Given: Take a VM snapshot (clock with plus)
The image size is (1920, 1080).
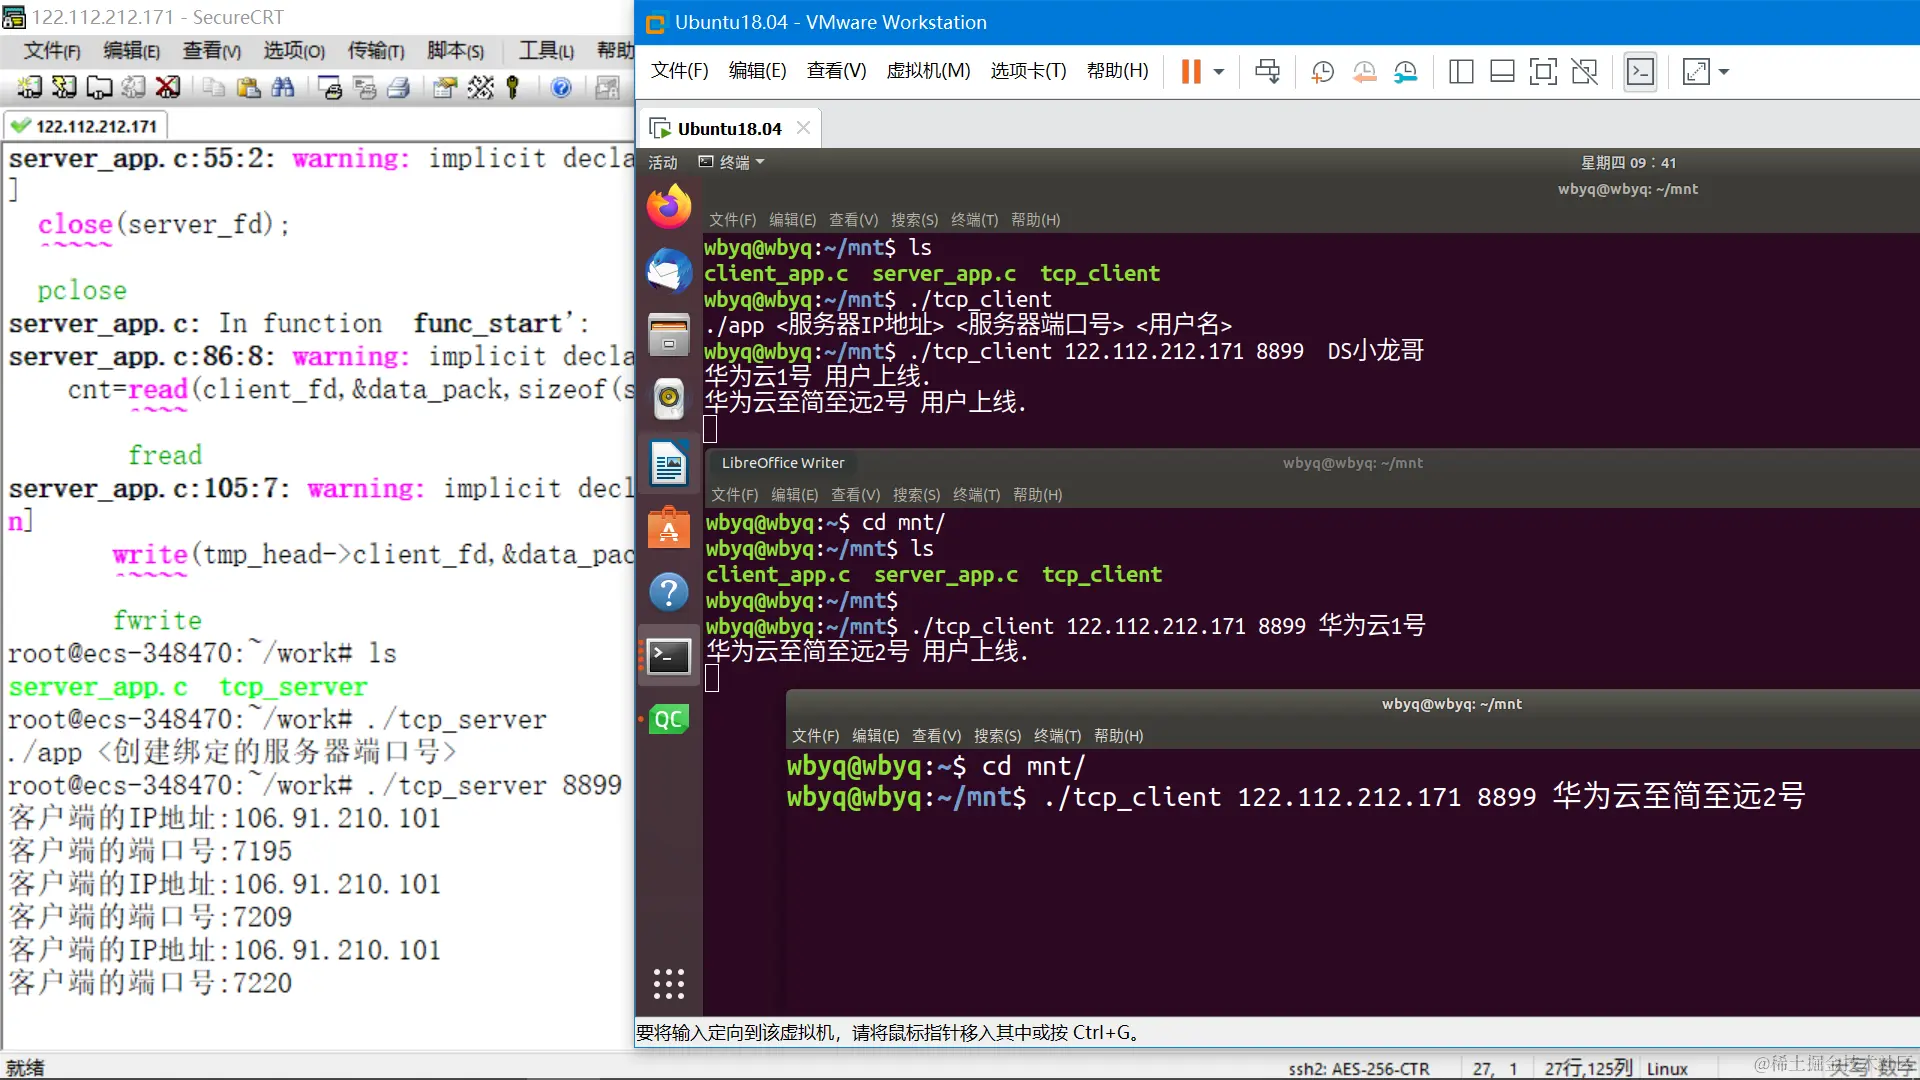Looking at the screenshot, I should (x=1322, y=72).
